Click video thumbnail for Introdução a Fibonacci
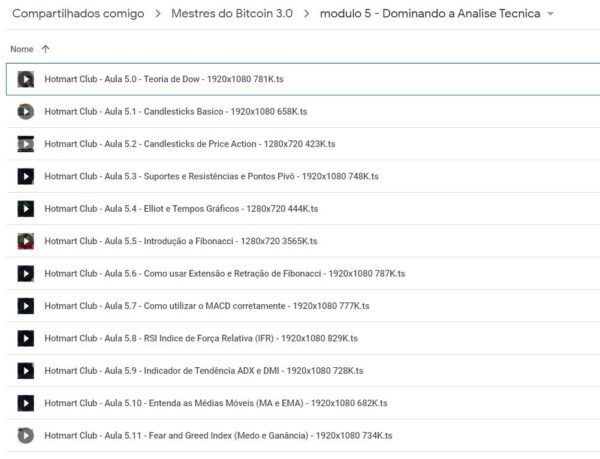Viewport: 600px width, 459px height. point(26,241)
